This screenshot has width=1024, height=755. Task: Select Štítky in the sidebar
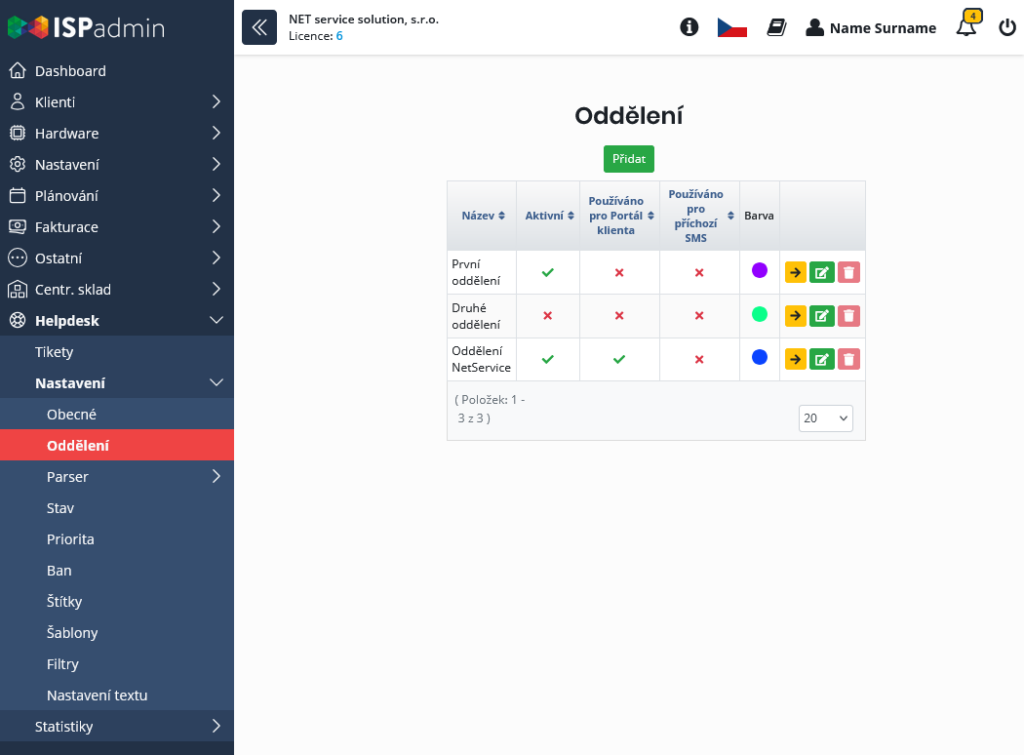coord(64,602)
